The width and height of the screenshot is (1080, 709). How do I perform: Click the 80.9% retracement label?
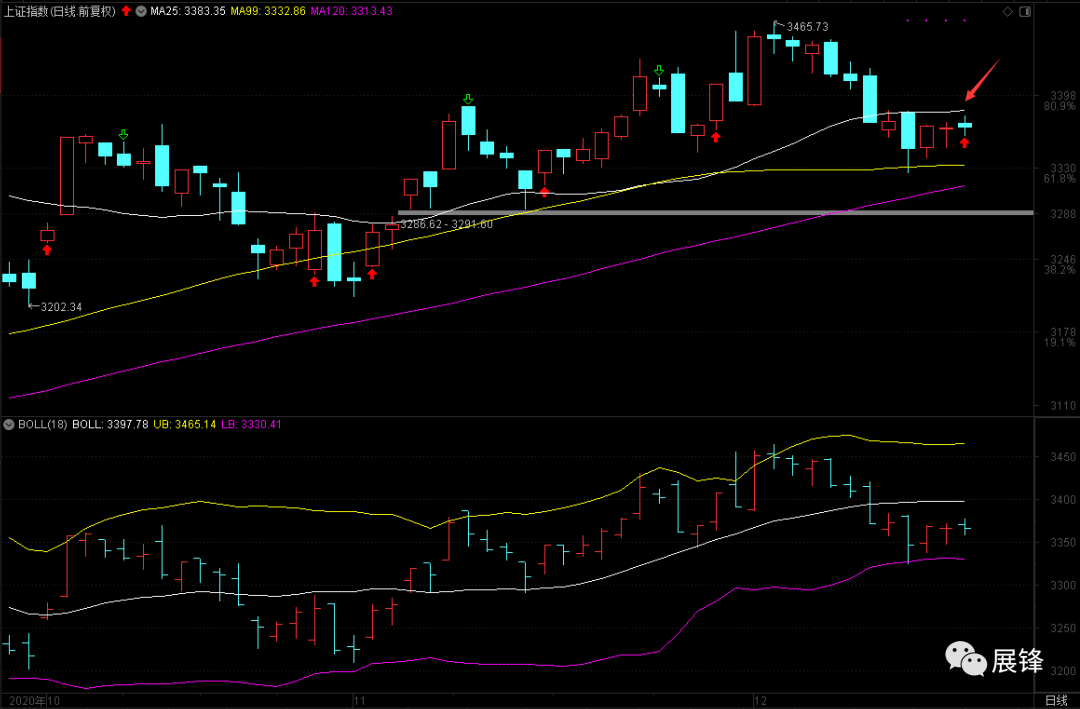1059,106
